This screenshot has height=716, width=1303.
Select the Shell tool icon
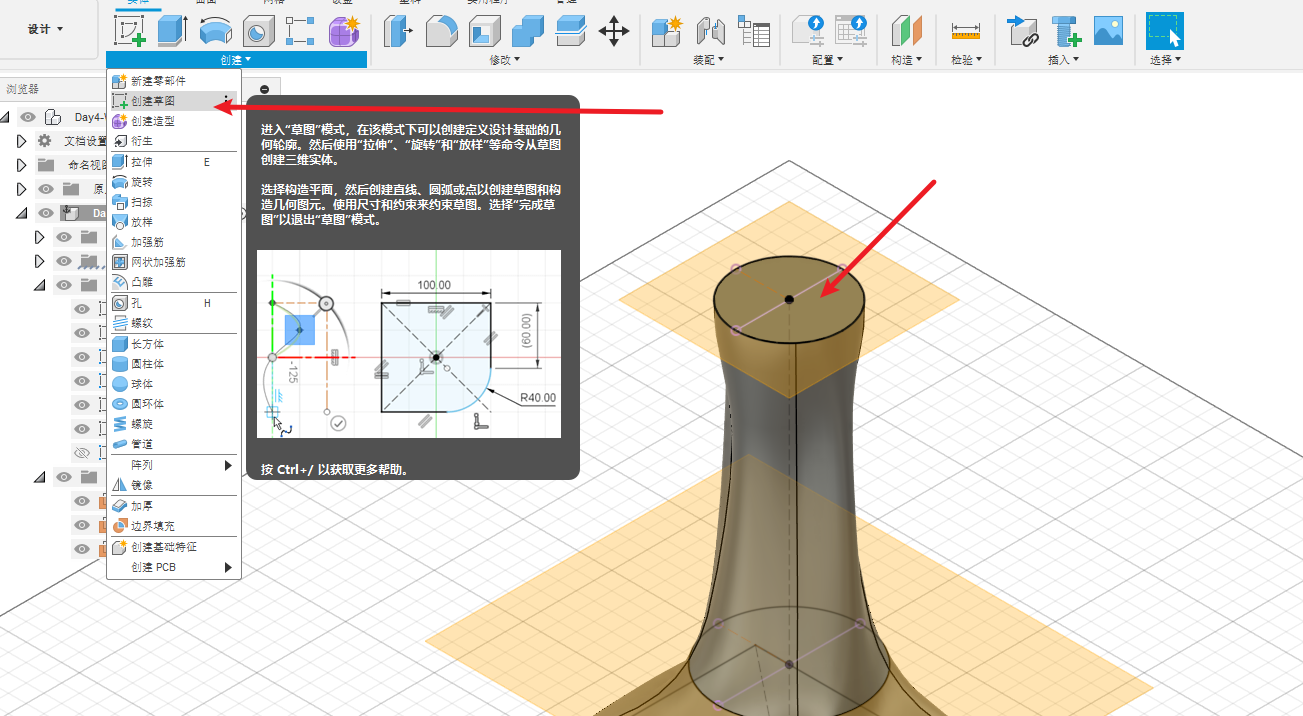tap(484, 31)
